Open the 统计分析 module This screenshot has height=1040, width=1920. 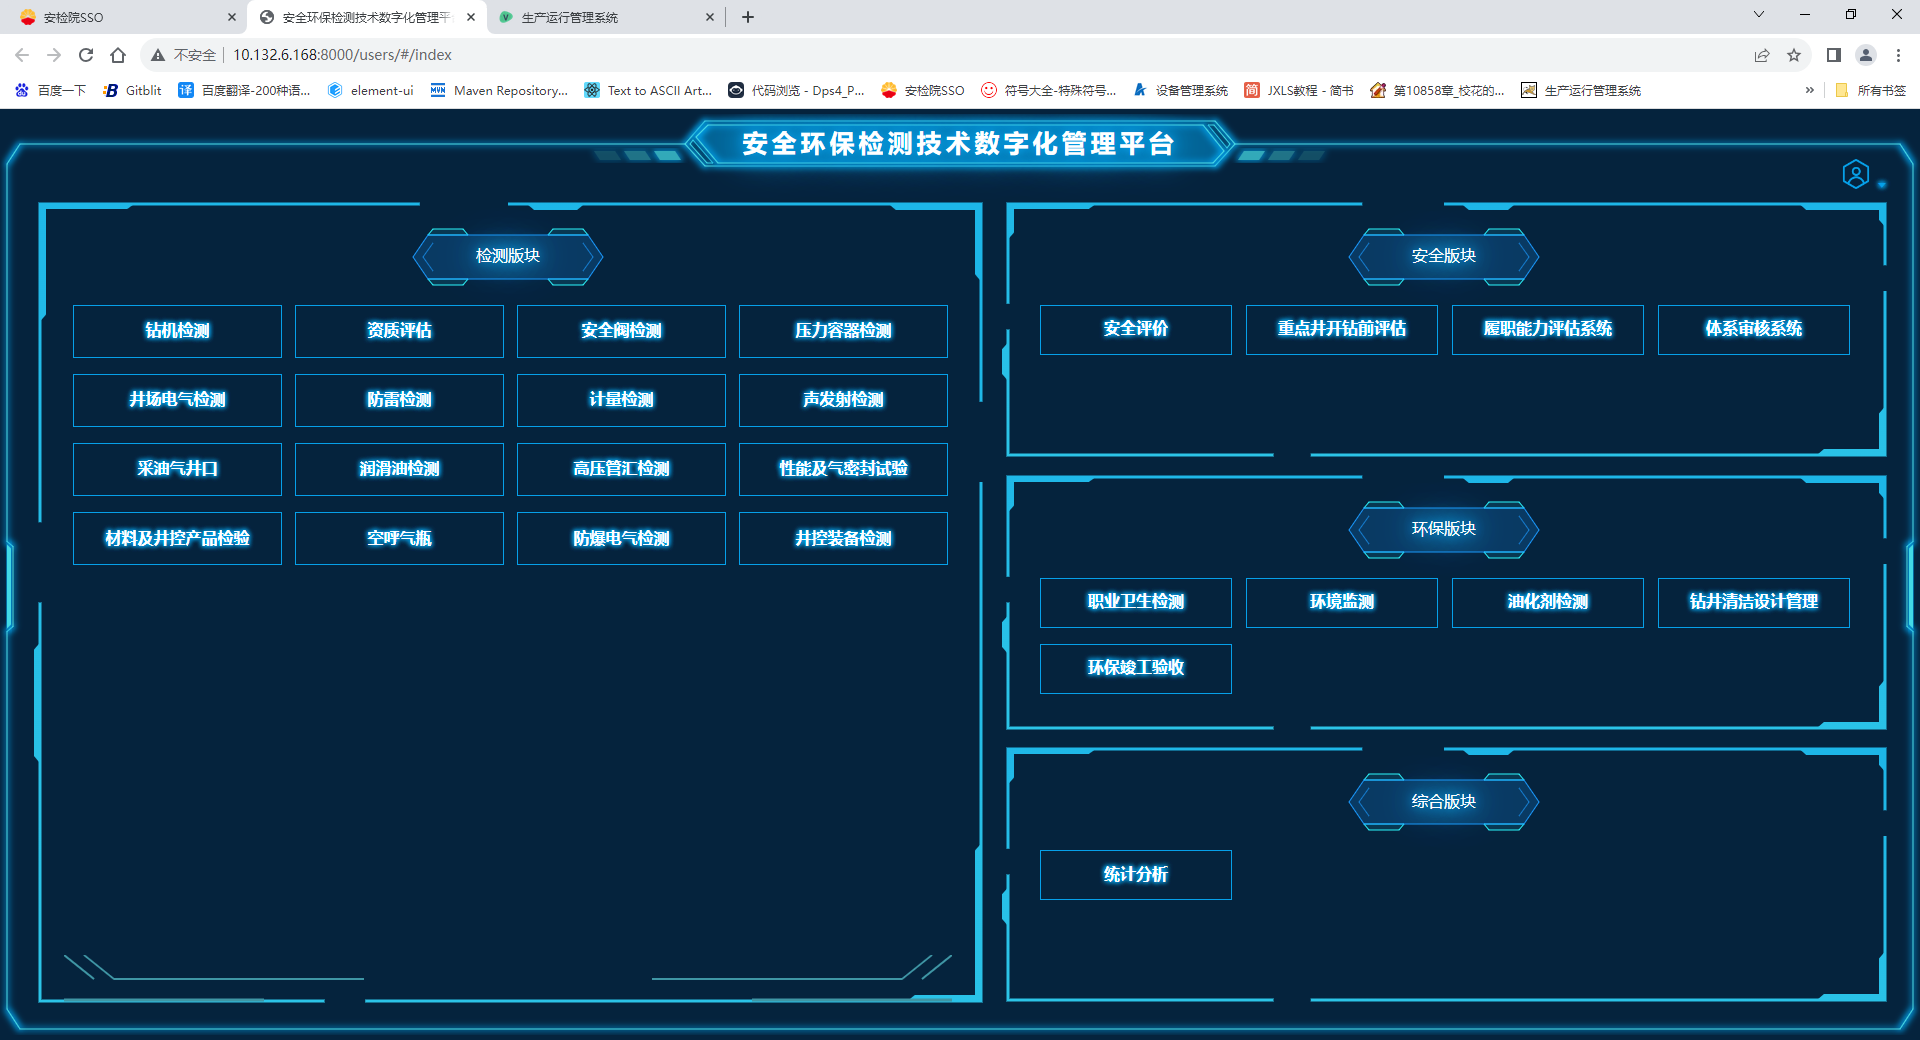coord(1135,875)
